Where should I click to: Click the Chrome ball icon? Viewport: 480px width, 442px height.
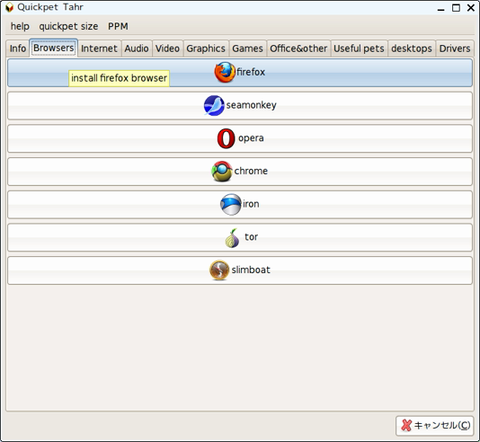click(x=222, y=171)
